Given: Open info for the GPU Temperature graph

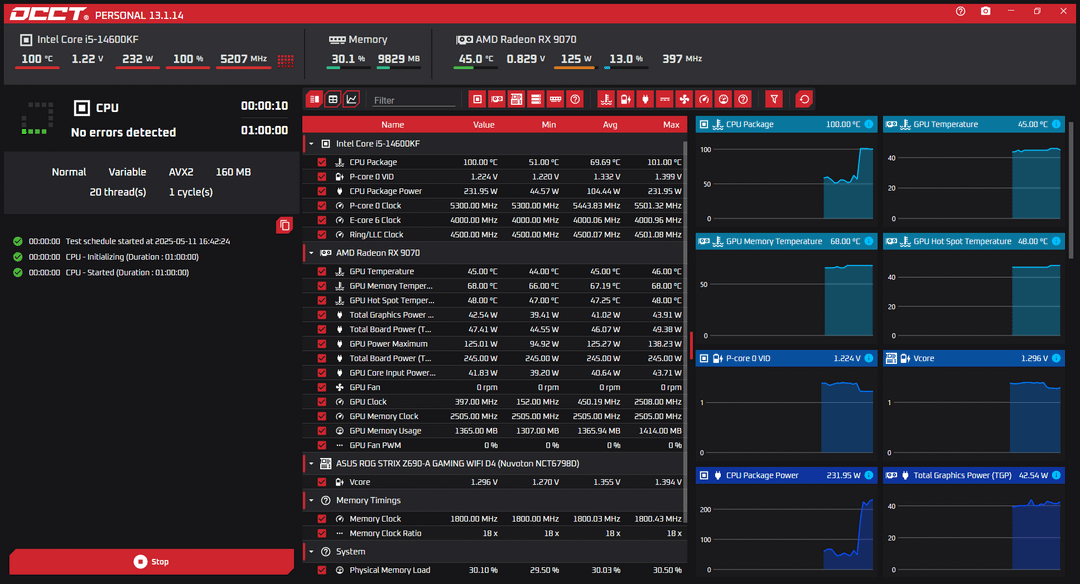Looking at the screenshot, I should pyautogui.click(x=1056, y=124).
